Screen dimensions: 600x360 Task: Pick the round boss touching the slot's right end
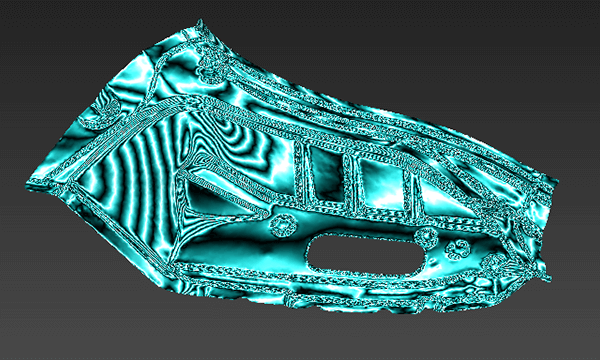[x=426, y=238]
